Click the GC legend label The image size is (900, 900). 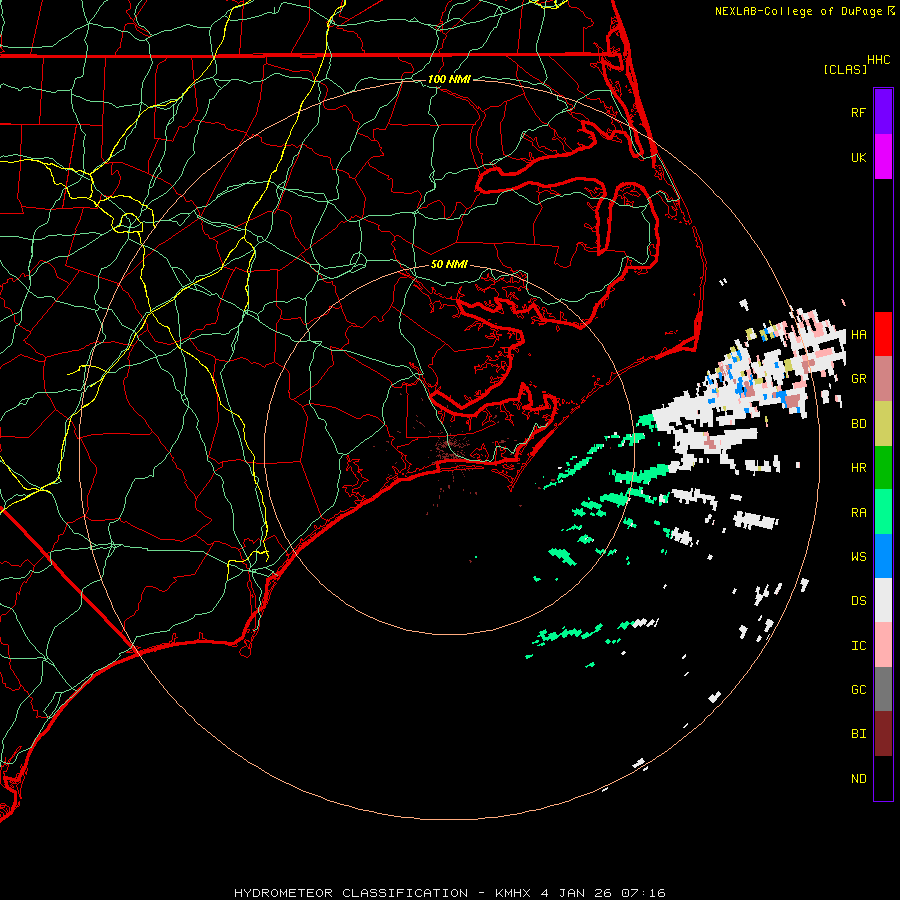click(858, 690)
